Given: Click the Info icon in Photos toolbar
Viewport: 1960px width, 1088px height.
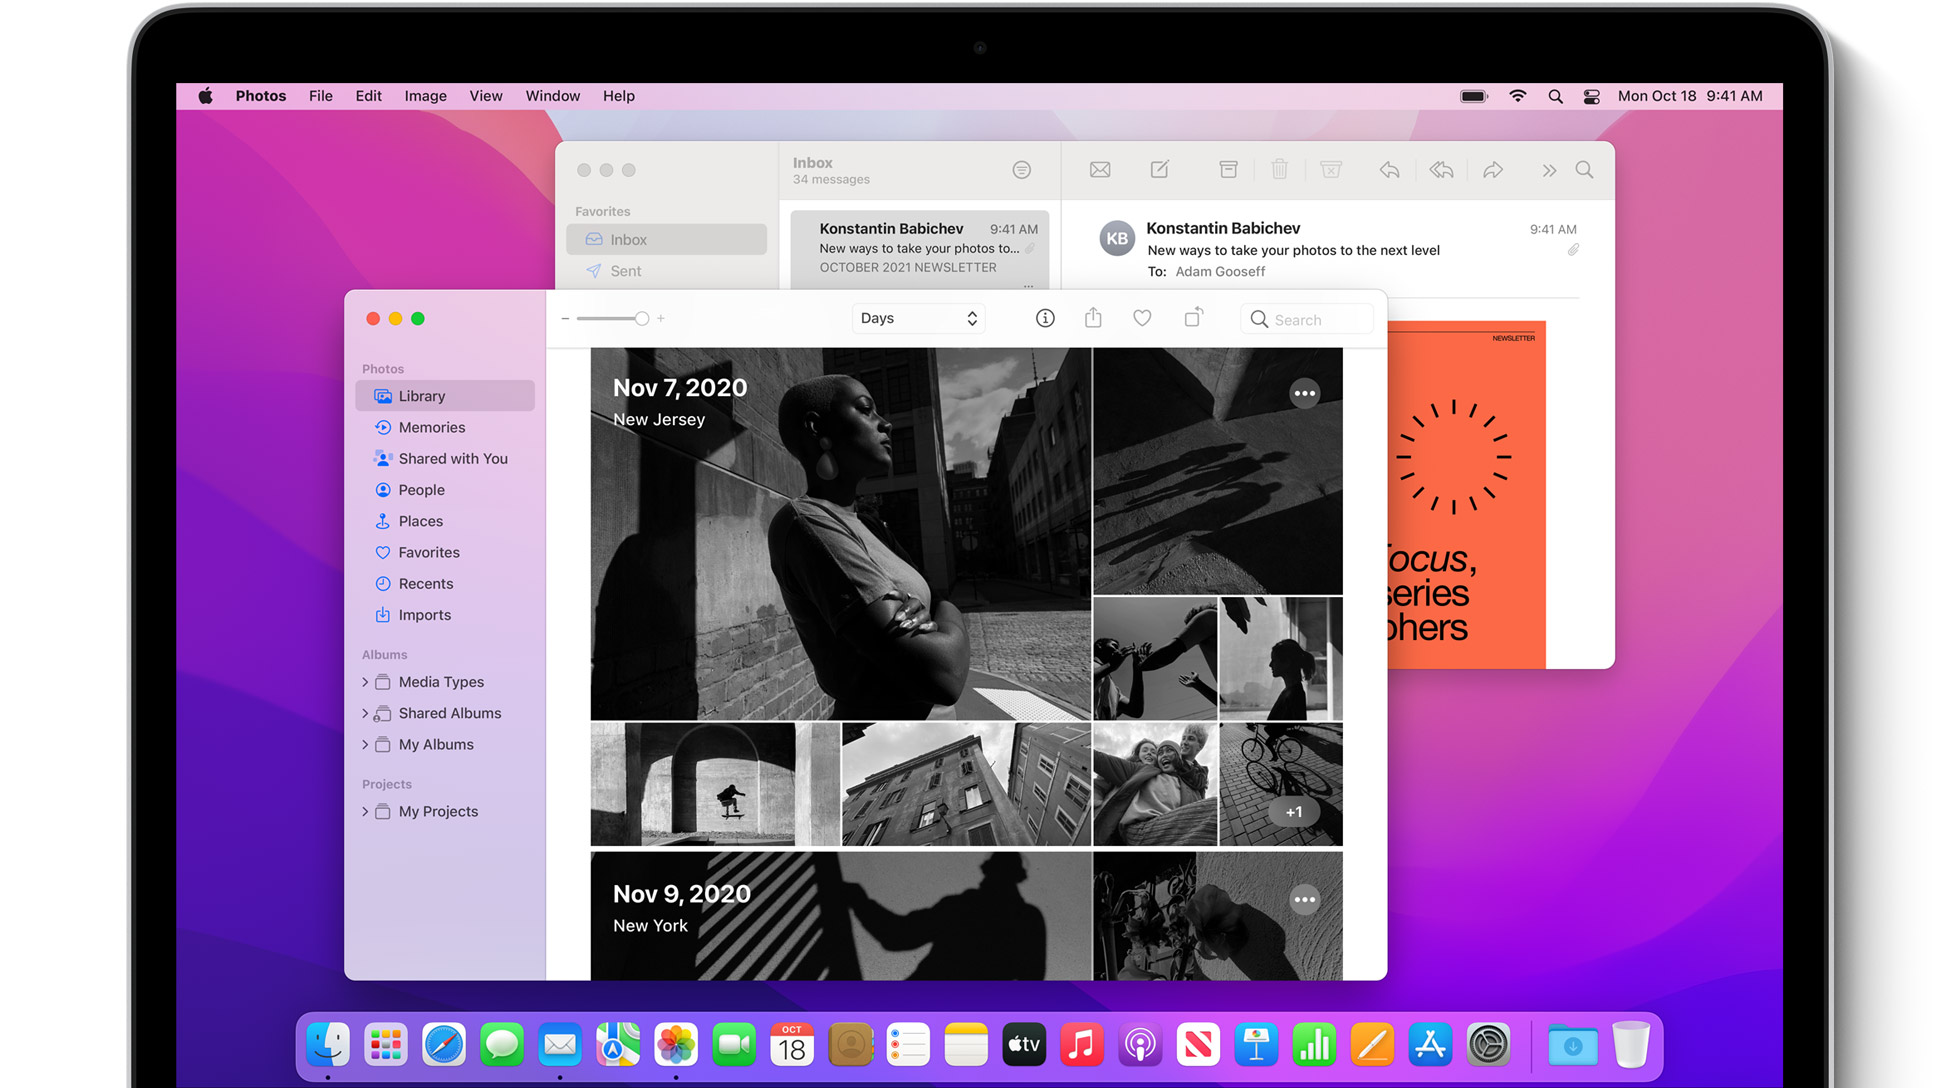Looking at the screenshot, I should [1044, 318].
